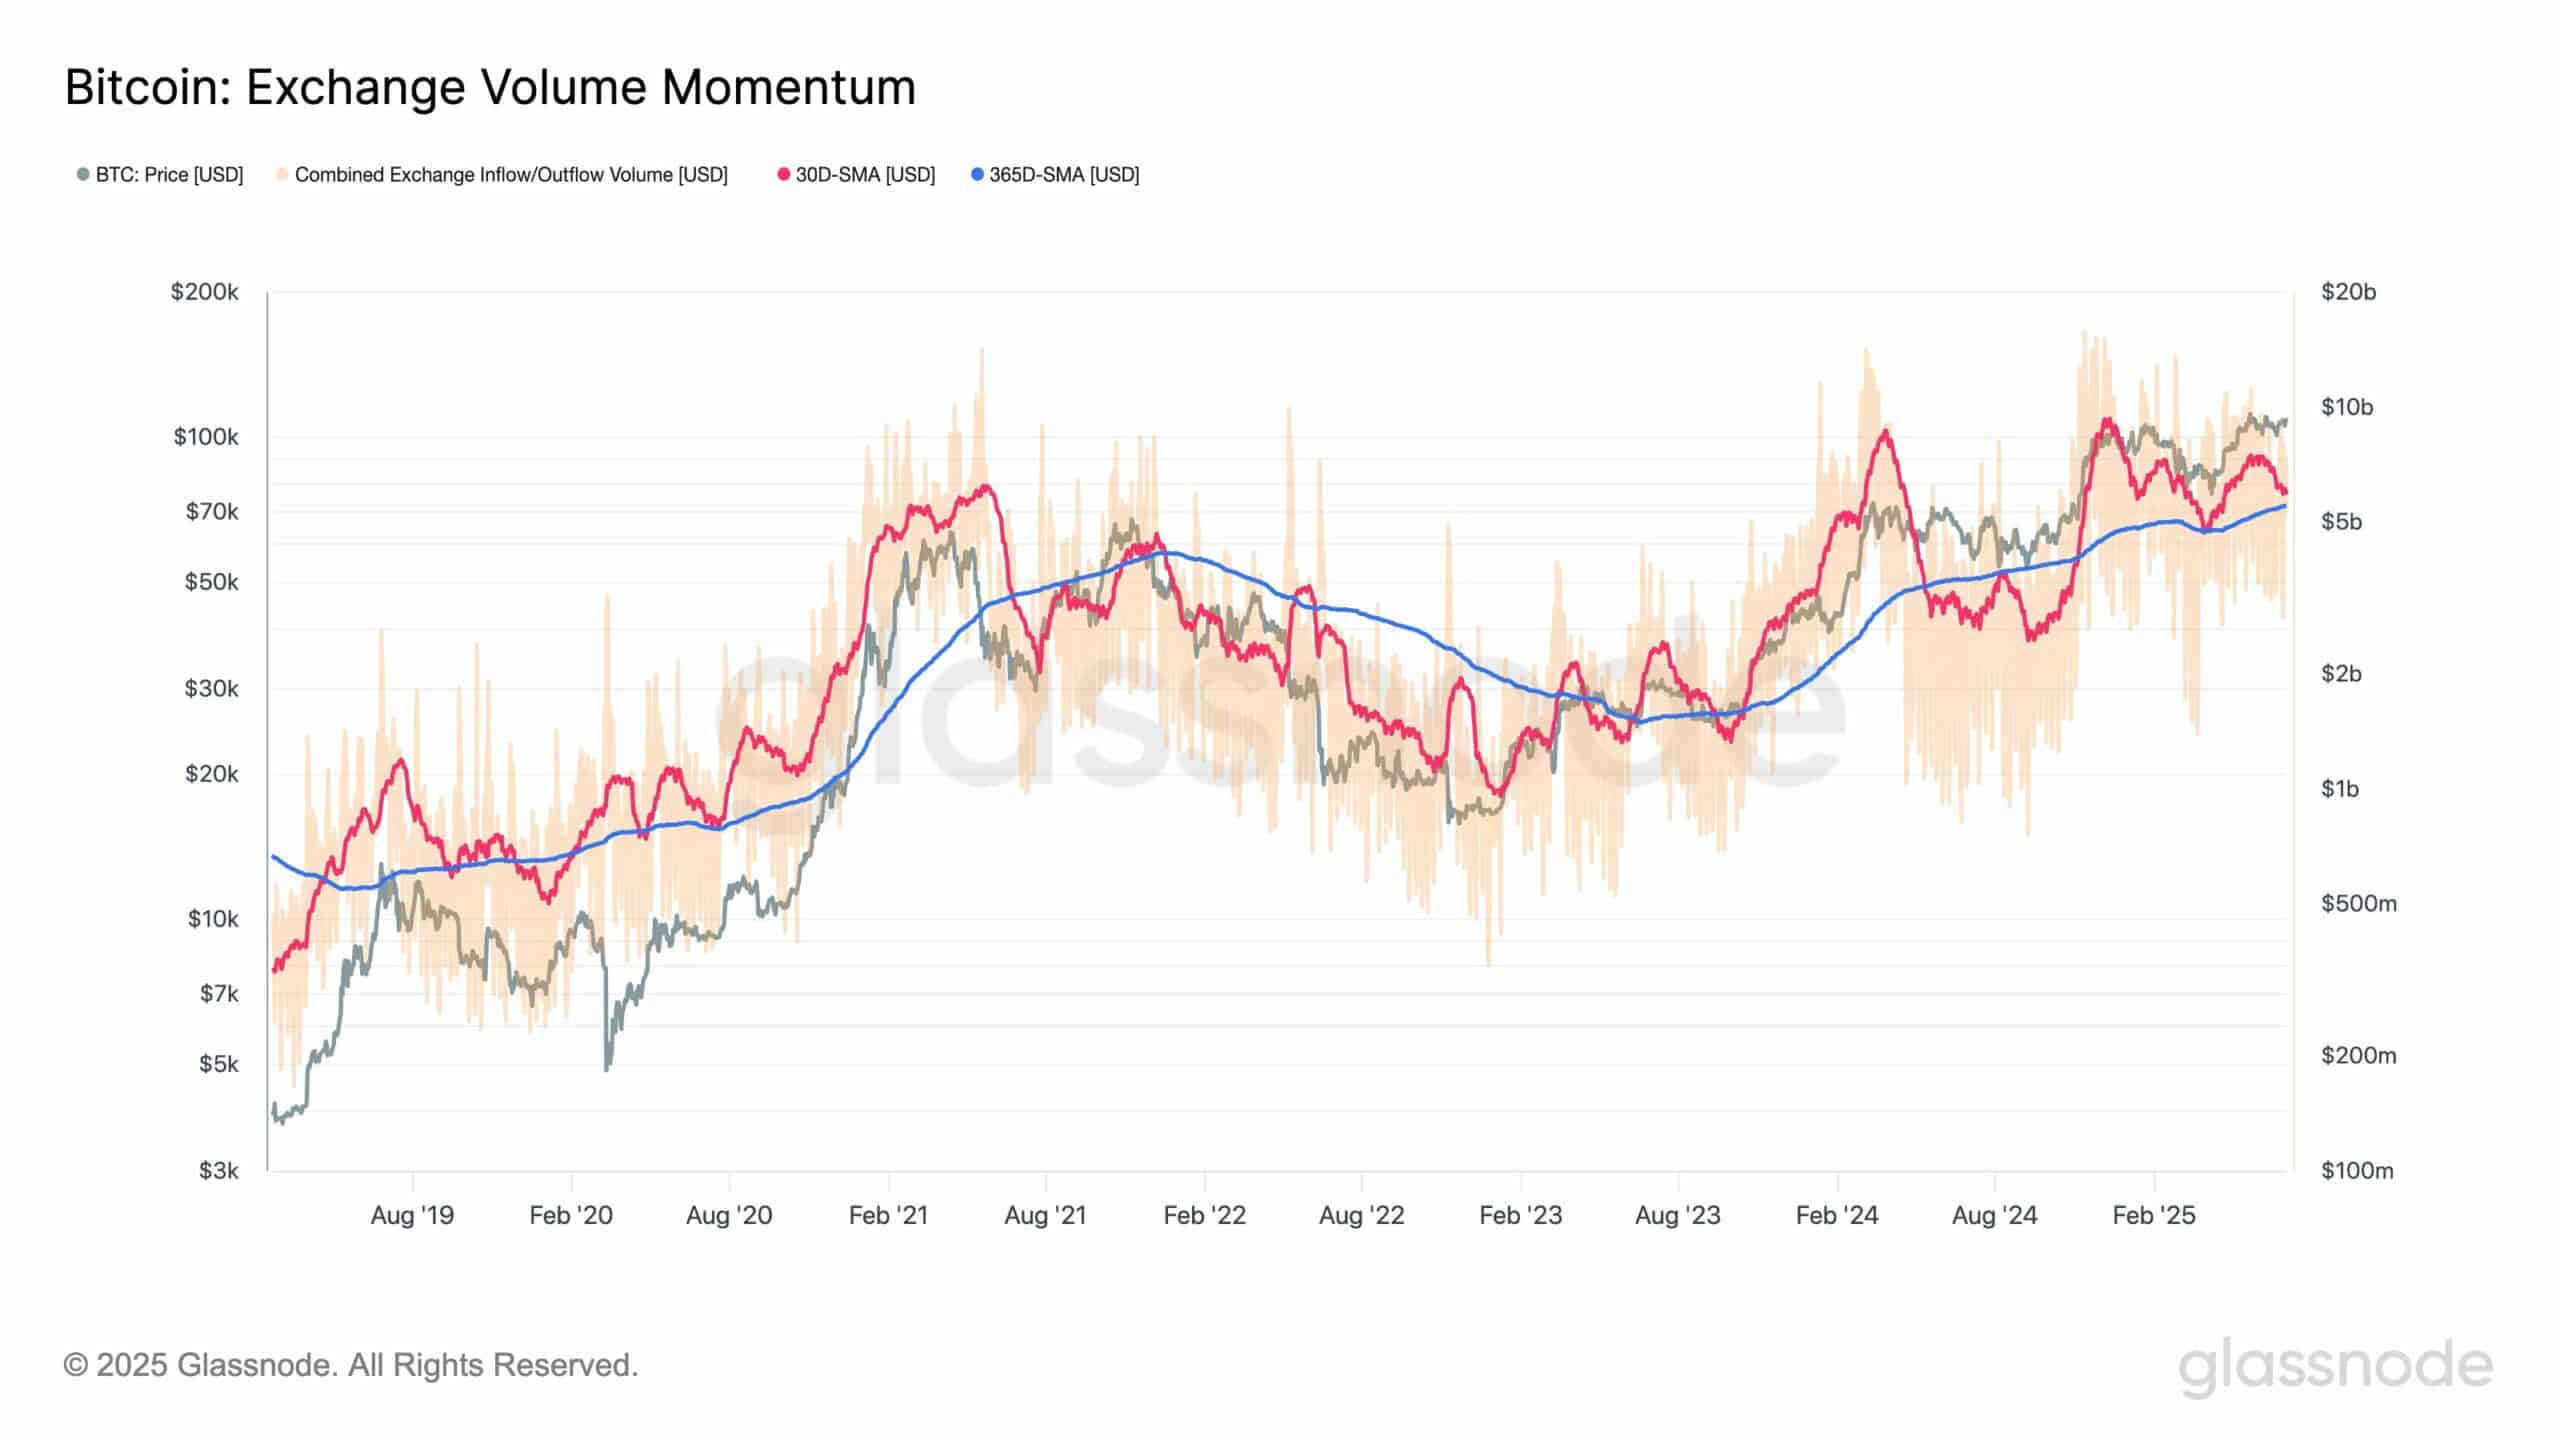Select the Aug '22 x-axis label
Image resolution: width=2560 pixels, height=1440 pixels.
click(x=1361, y=1215)
